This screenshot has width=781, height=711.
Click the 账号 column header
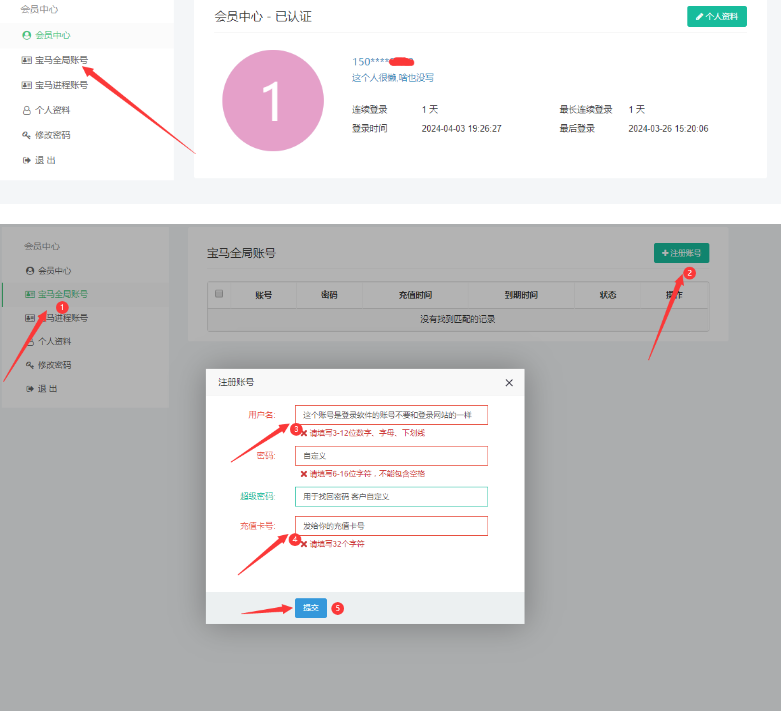[x=263, y=295]
